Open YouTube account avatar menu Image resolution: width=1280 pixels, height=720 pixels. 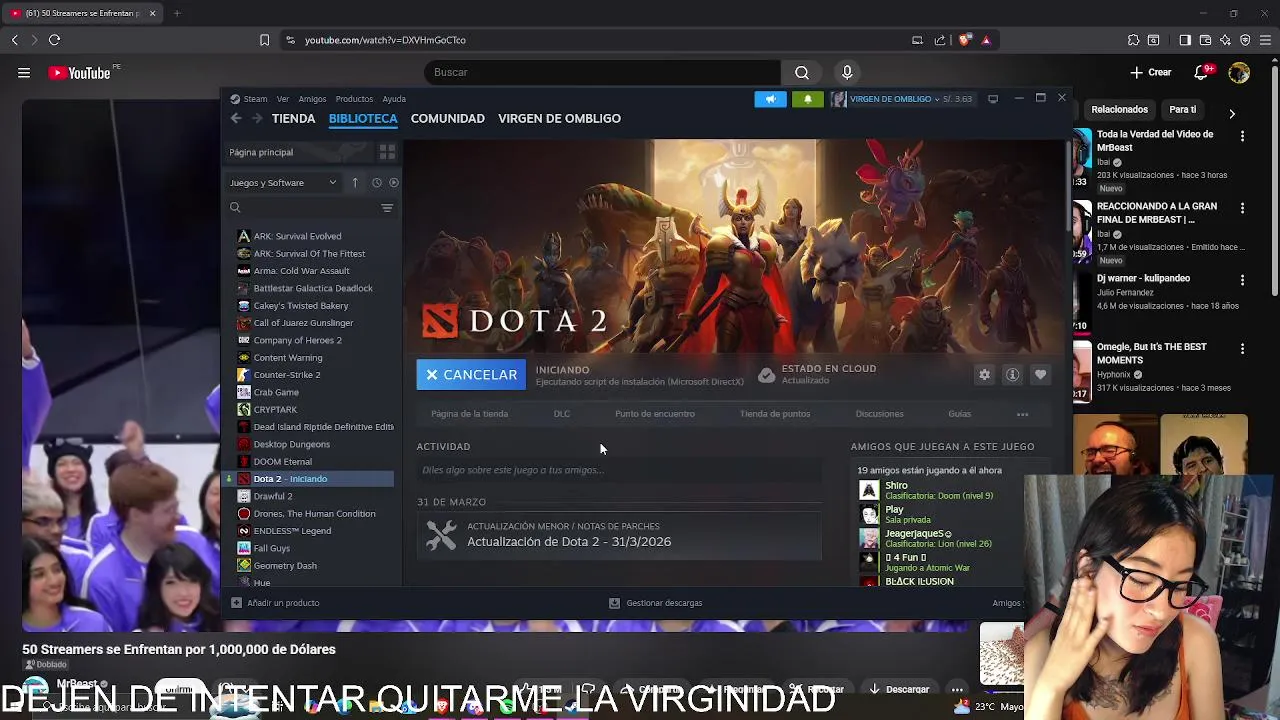click(1239, 72)
